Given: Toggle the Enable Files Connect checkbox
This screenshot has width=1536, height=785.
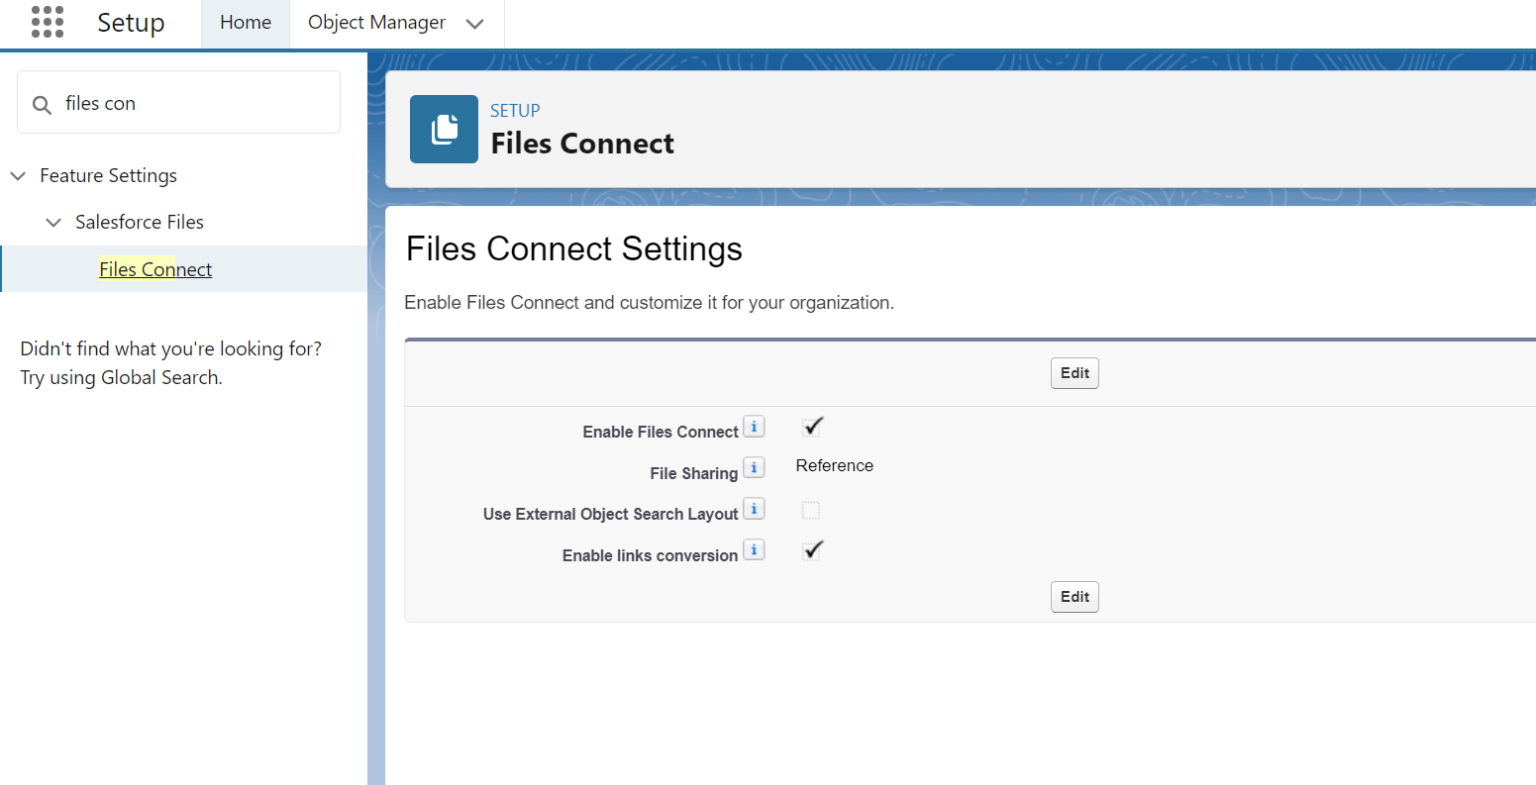Looking at the screenshot, I should 811,426.
